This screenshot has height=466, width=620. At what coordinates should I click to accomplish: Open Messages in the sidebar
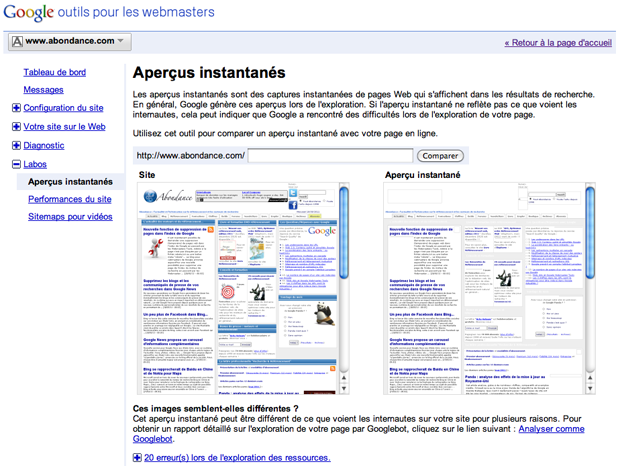[43, 90]
